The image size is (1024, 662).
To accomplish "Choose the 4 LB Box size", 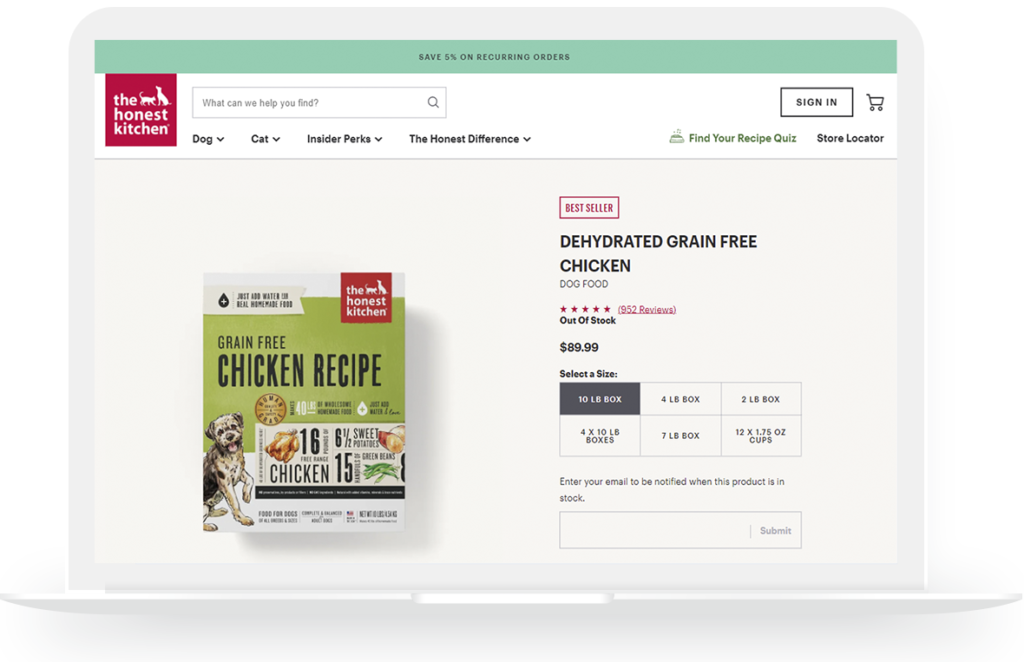I will click(680, 399).
